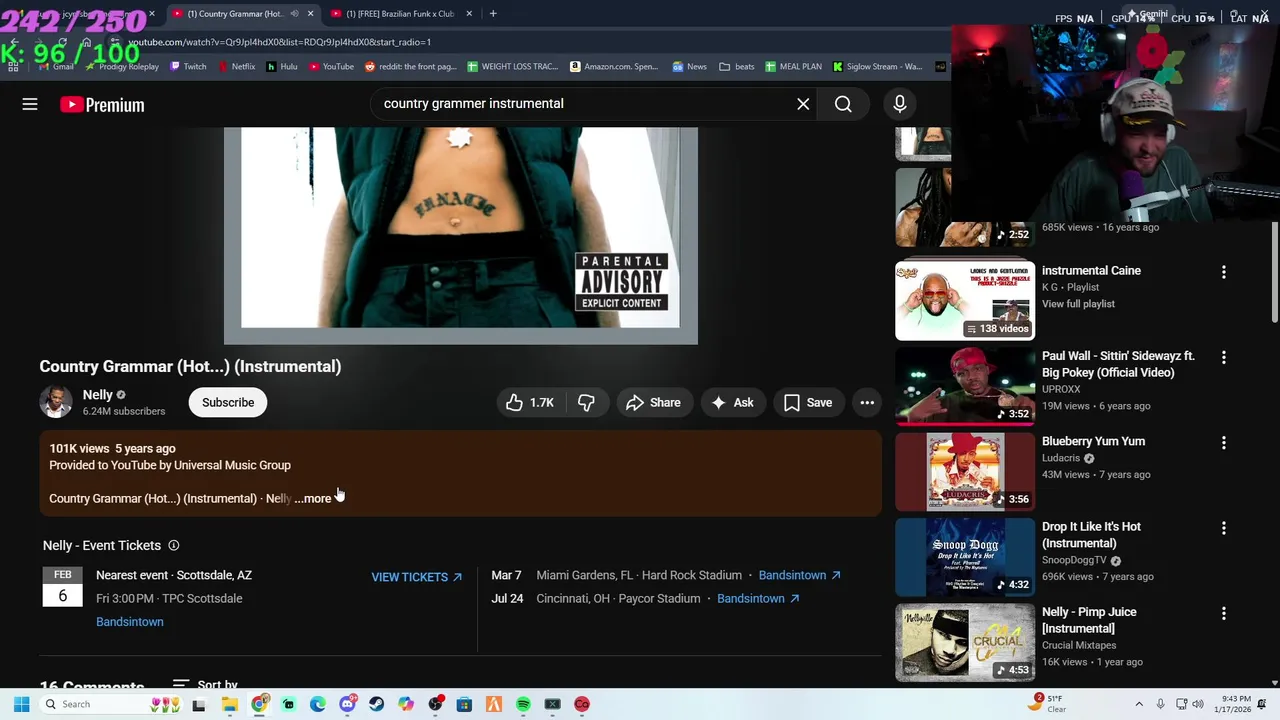Show hidden system tray icons
This screenshot has height=720, width=1280.
1138,704
